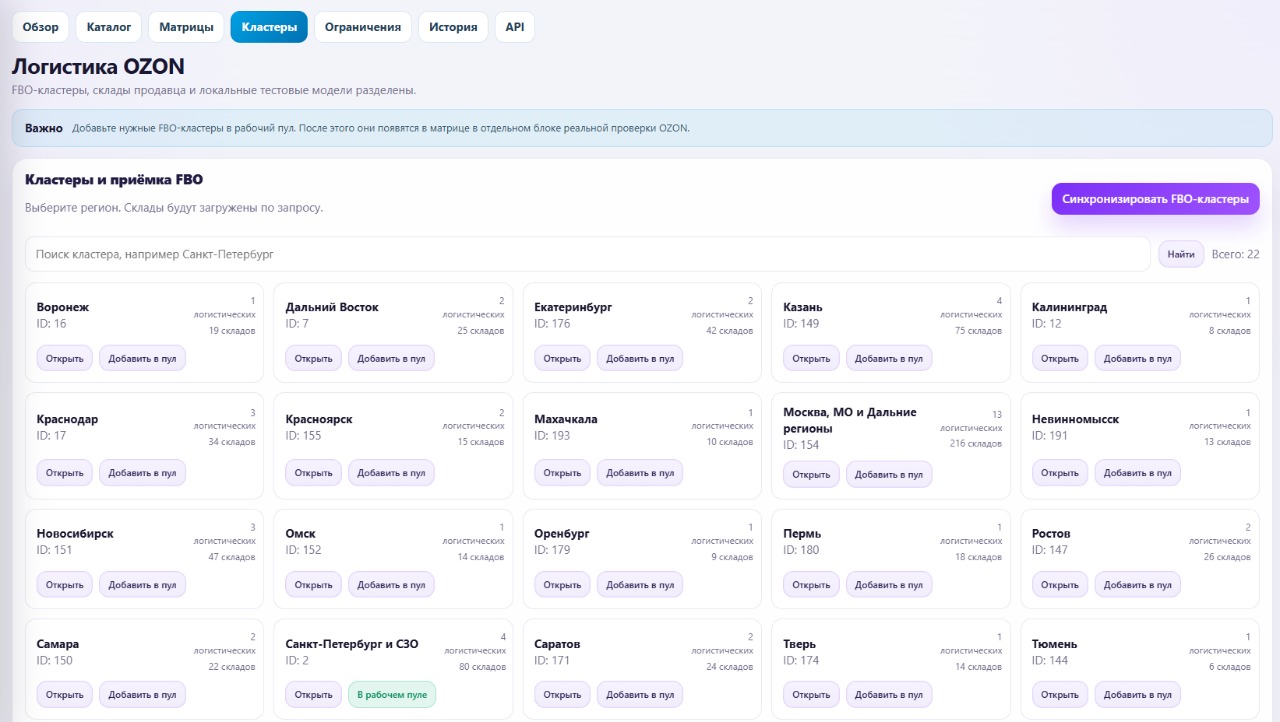Image resolution: width=1280 pixels, height=722 pixels.
Task: Add Оренбург to the pool
Action: (x=640, y=585)
